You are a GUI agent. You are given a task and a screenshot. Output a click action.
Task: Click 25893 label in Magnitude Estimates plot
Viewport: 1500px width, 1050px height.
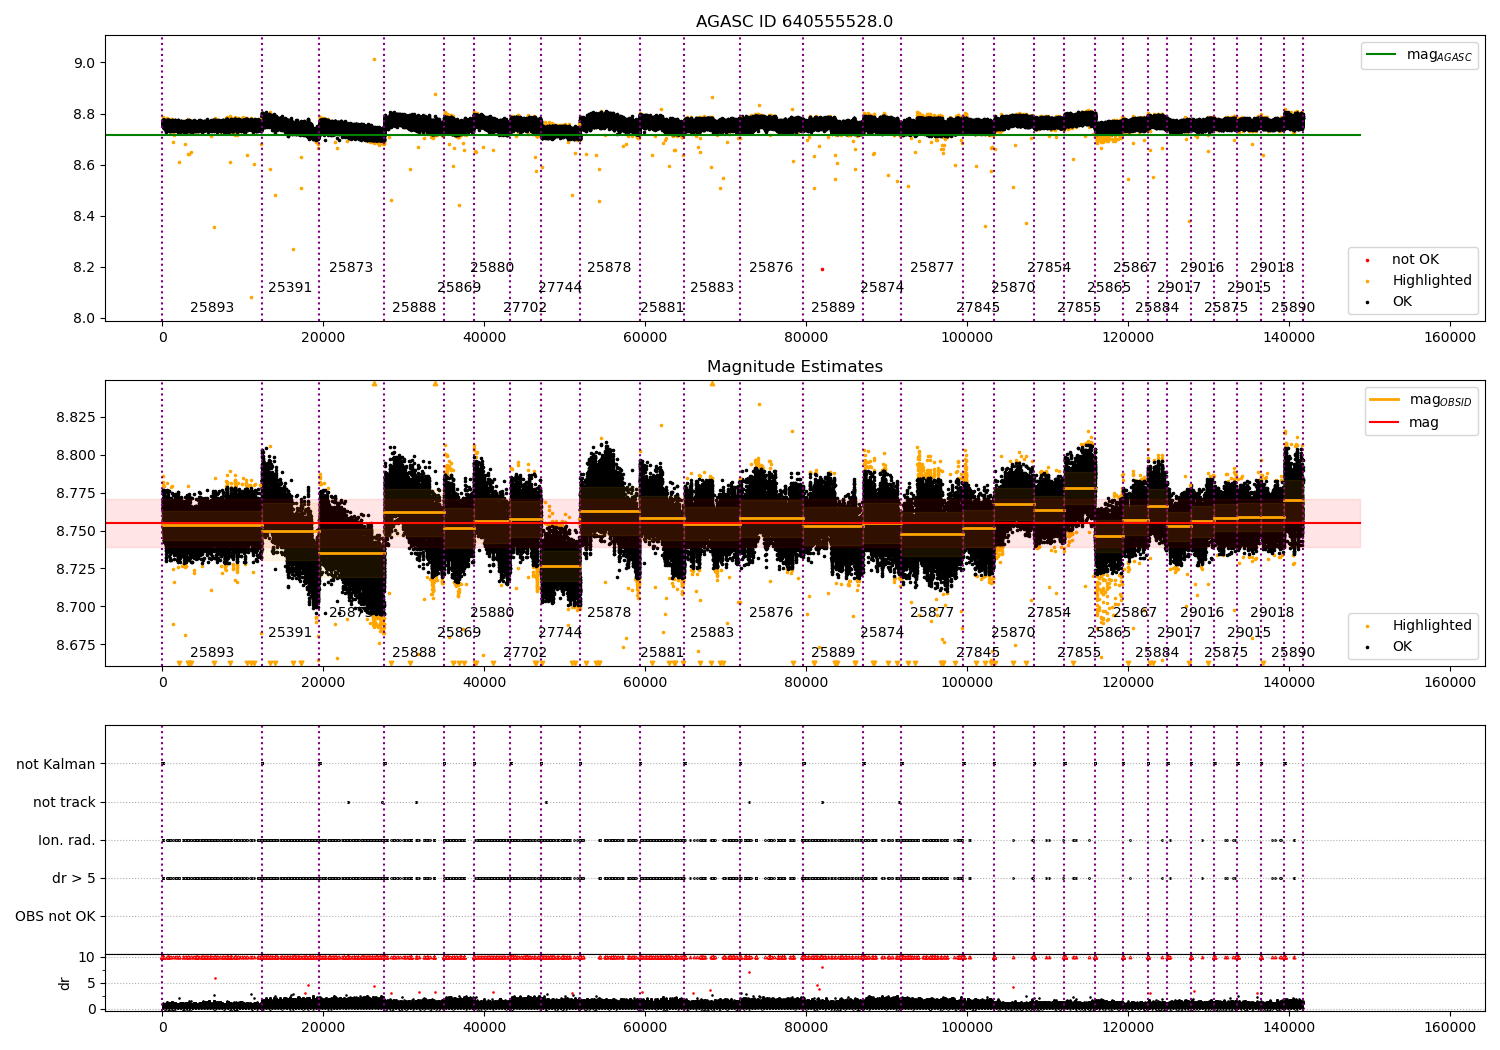click(x=212, y=653)
